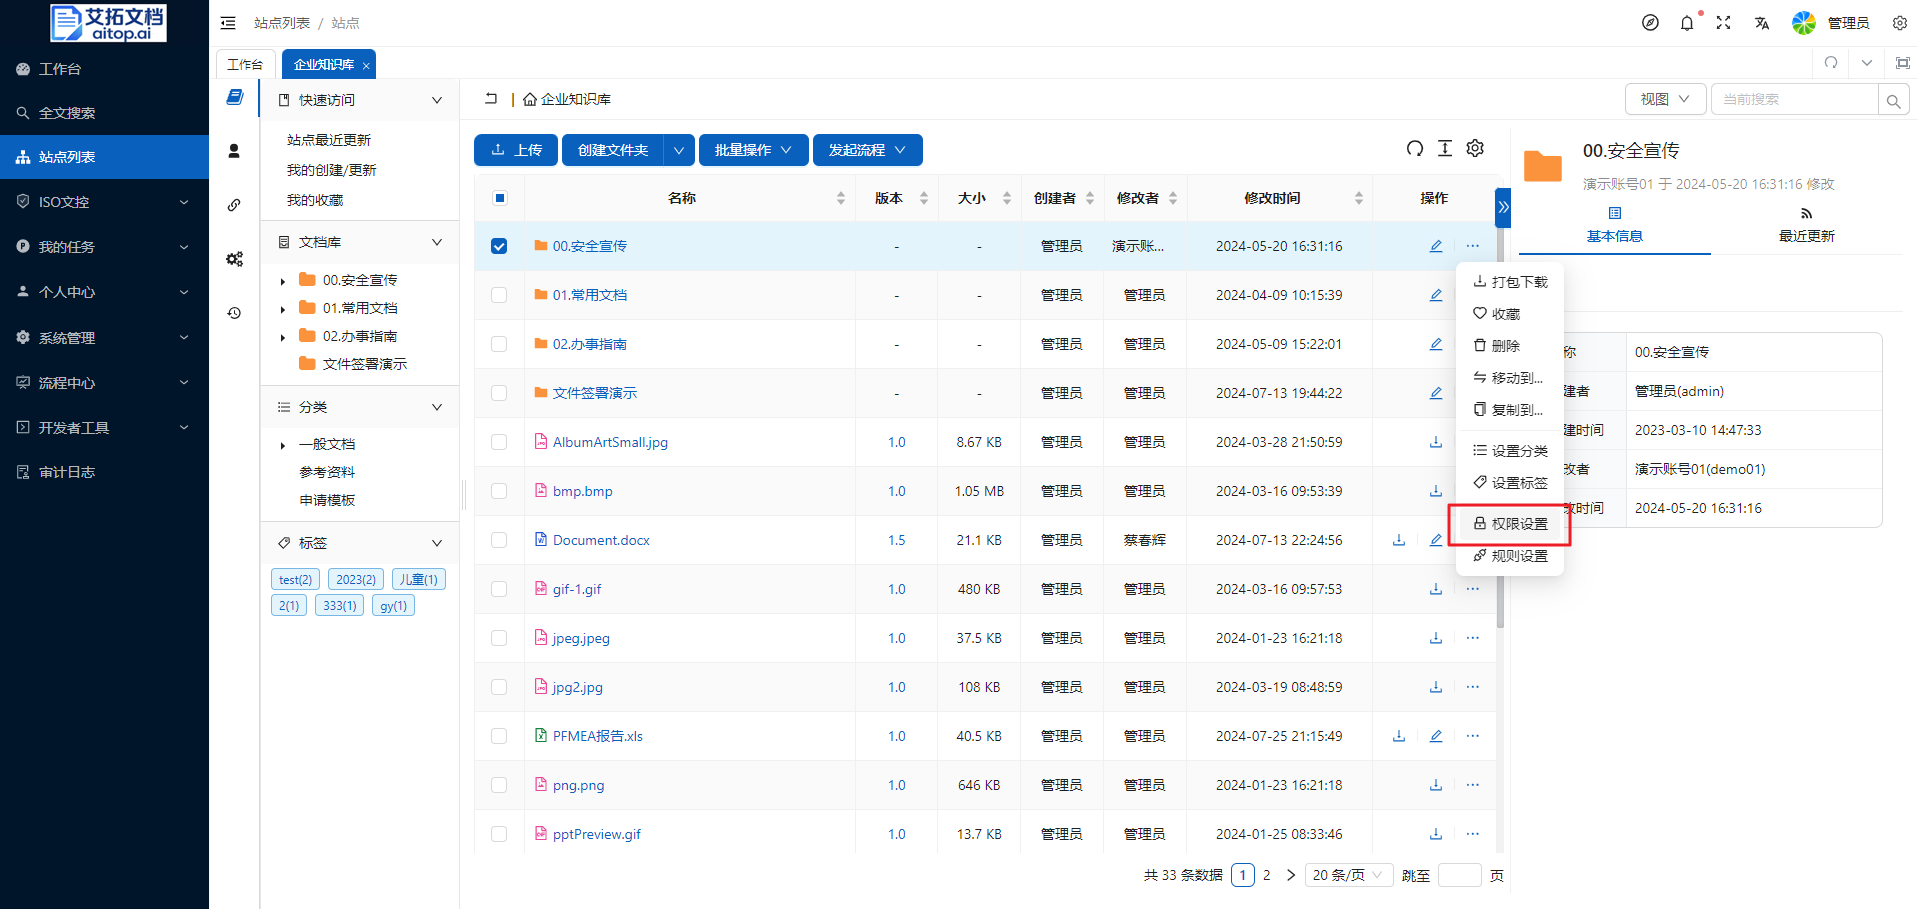Open the language translation icon
1917x909 pixels.
tap(1761, 23)
